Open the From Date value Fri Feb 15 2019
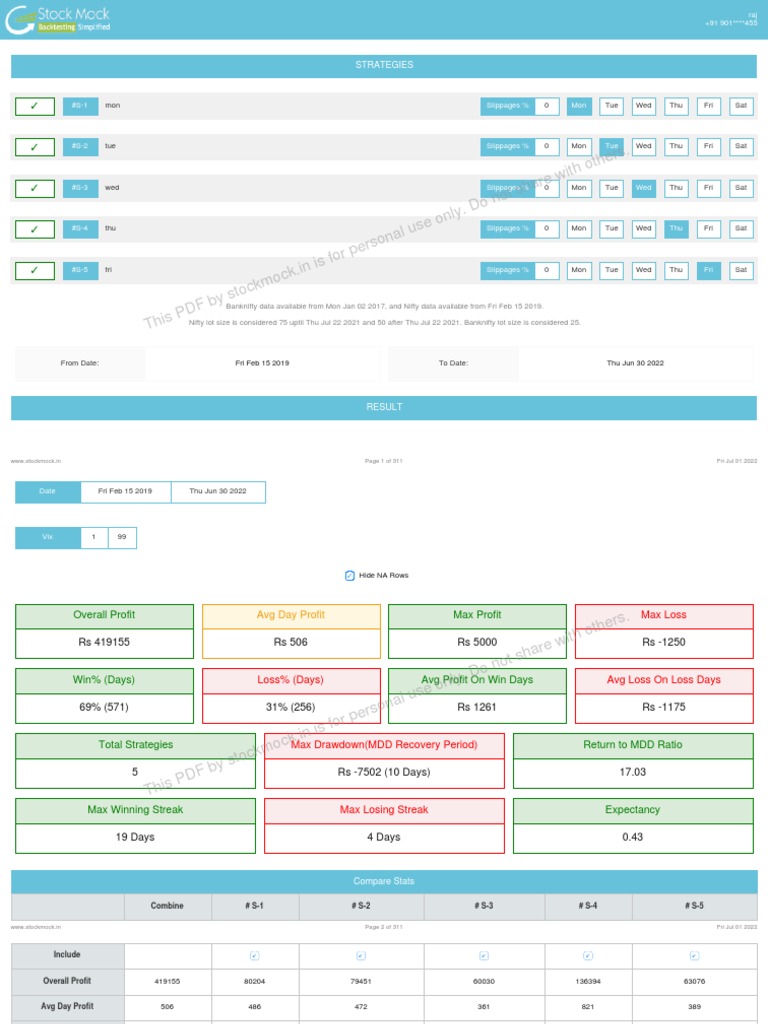The image size is (768, 1024). (263, 363)
